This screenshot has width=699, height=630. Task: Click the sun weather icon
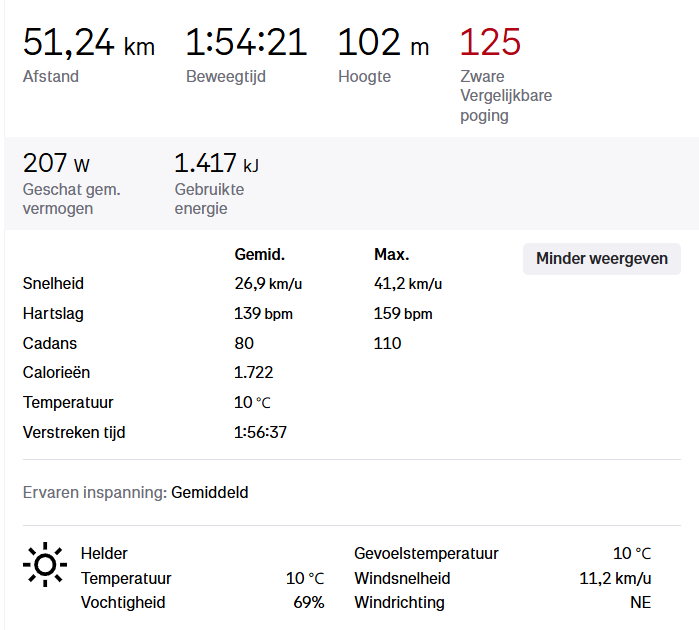pos(44,566)
